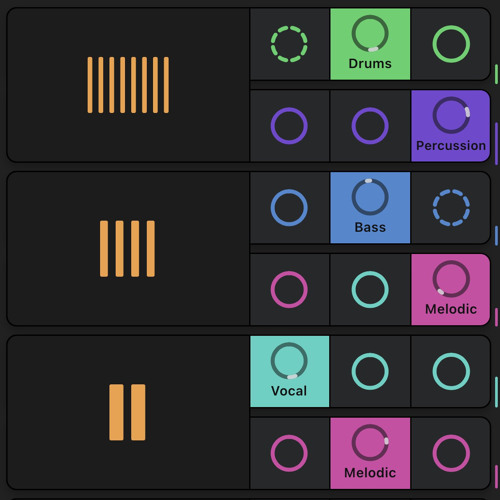Select Melodic cell in bottom pink row
This screenshot has width=500, height=500.
(x=370, y=453)
